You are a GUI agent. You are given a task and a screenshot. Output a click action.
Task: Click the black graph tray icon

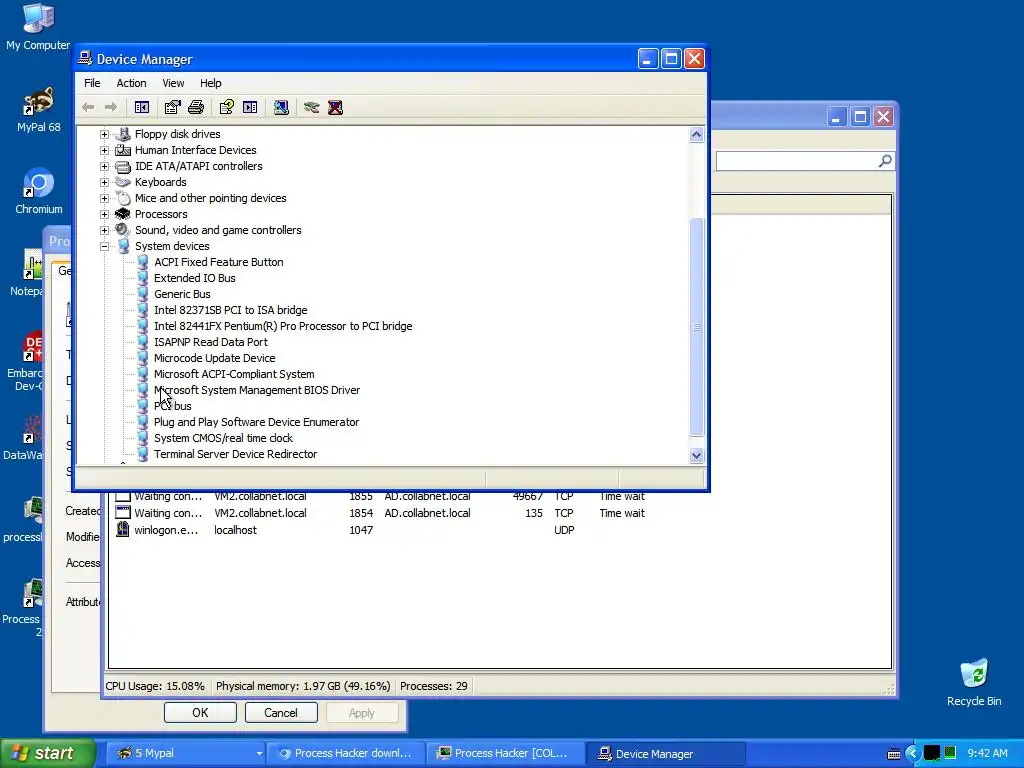[x=932, y=753]
